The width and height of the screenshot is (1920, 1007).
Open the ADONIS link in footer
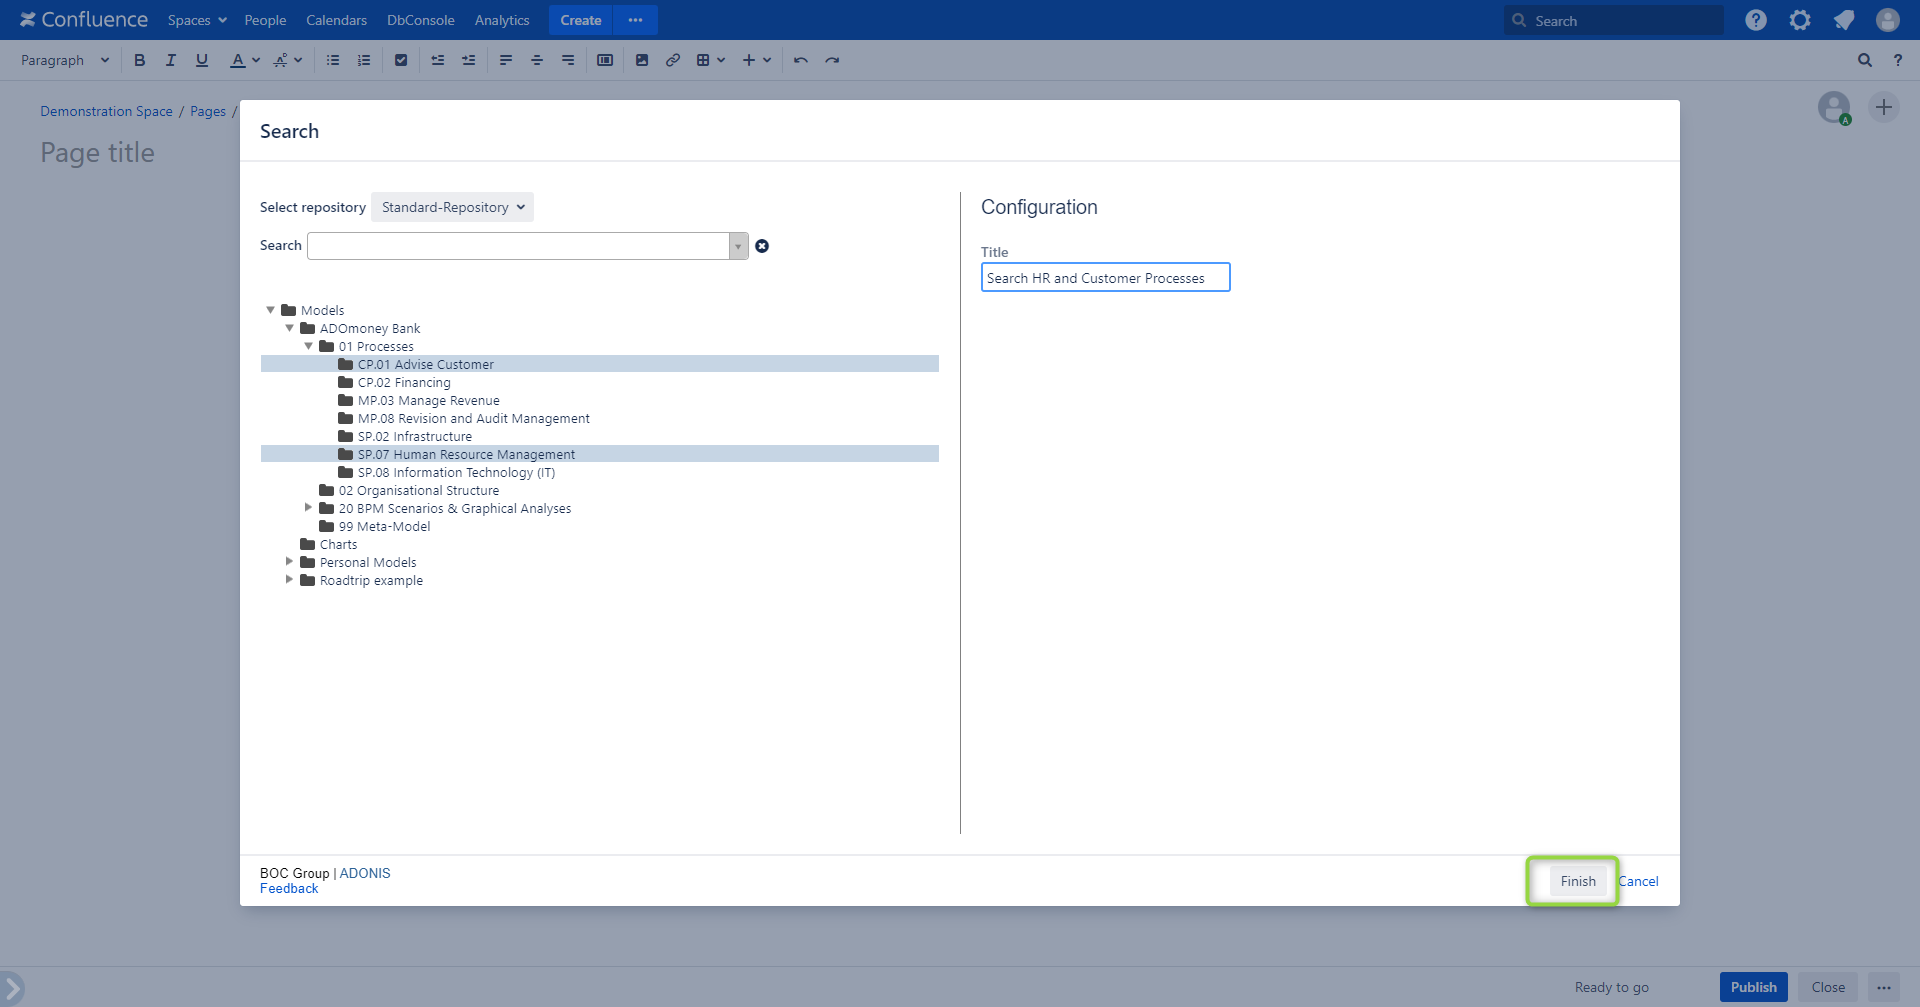point(365,873)
